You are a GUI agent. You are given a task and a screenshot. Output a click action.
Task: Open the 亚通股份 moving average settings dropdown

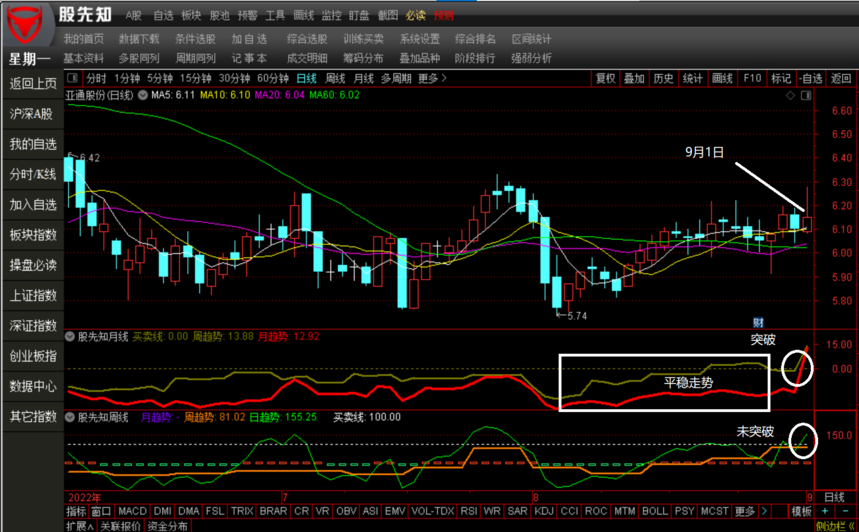[x=143, y=95]
